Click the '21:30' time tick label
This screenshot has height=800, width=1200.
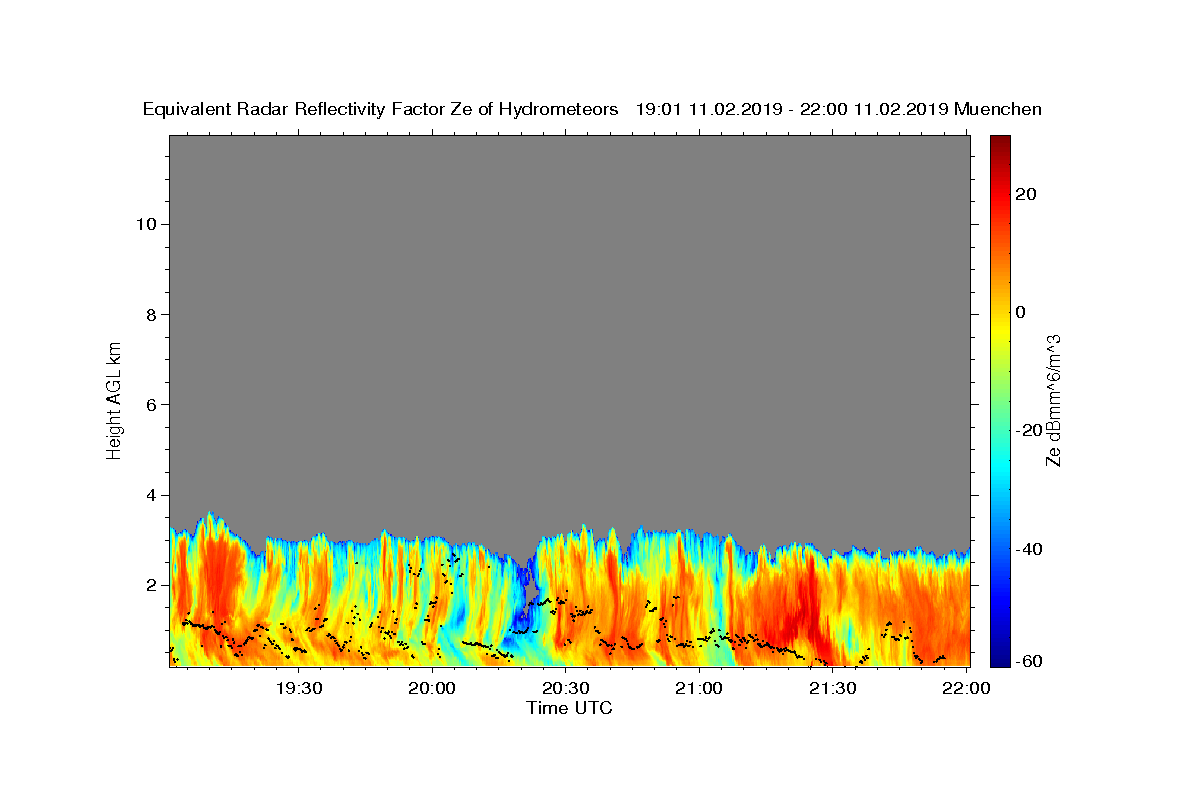pos(832,688)
